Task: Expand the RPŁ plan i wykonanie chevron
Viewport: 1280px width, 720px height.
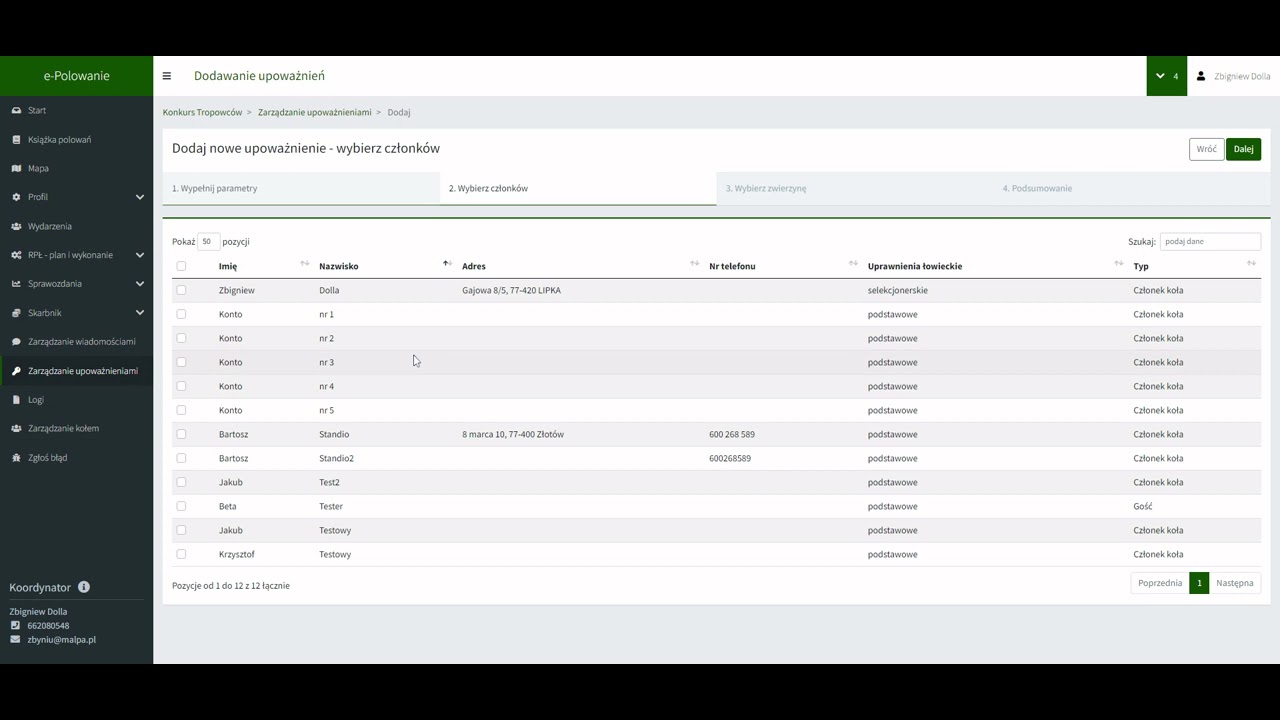Action: coord(140,255)
